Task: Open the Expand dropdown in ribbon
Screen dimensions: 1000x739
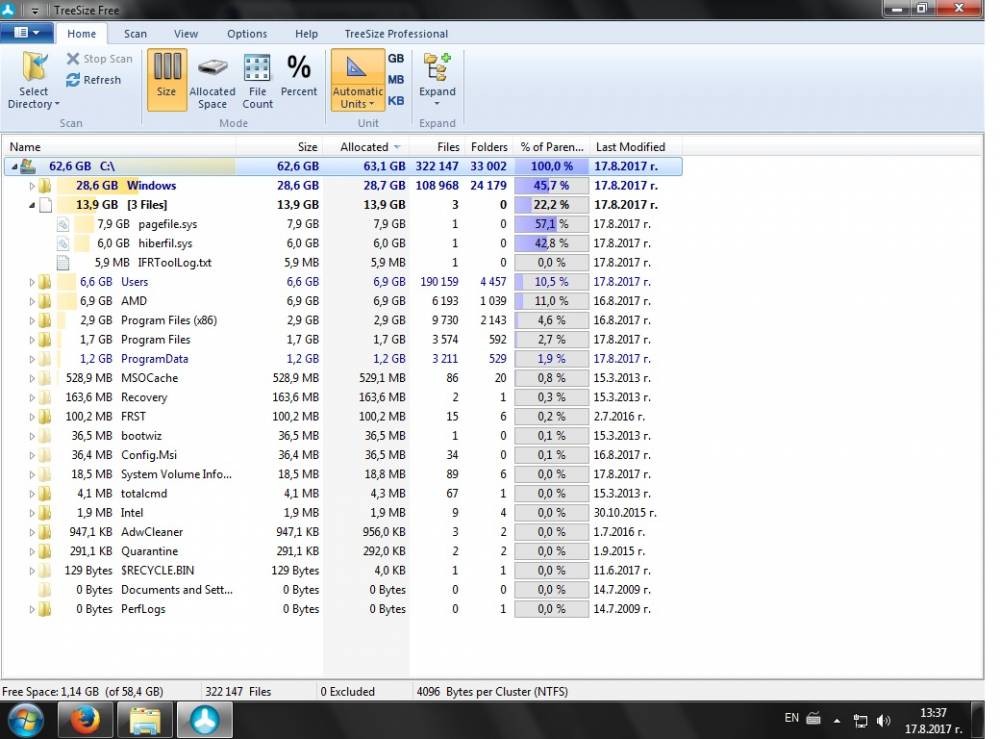Action: 437,80
